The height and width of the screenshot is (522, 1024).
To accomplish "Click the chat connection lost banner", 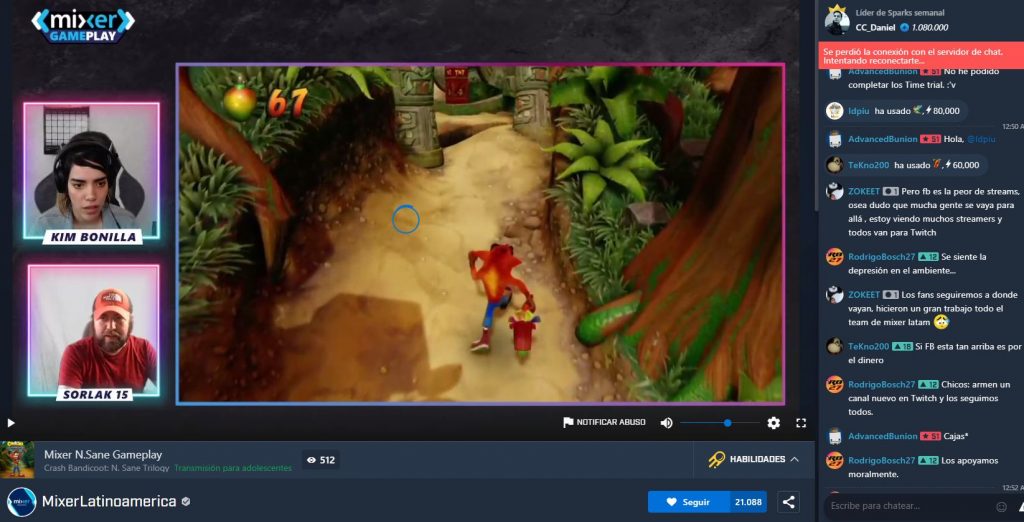I will click(921, 56).
